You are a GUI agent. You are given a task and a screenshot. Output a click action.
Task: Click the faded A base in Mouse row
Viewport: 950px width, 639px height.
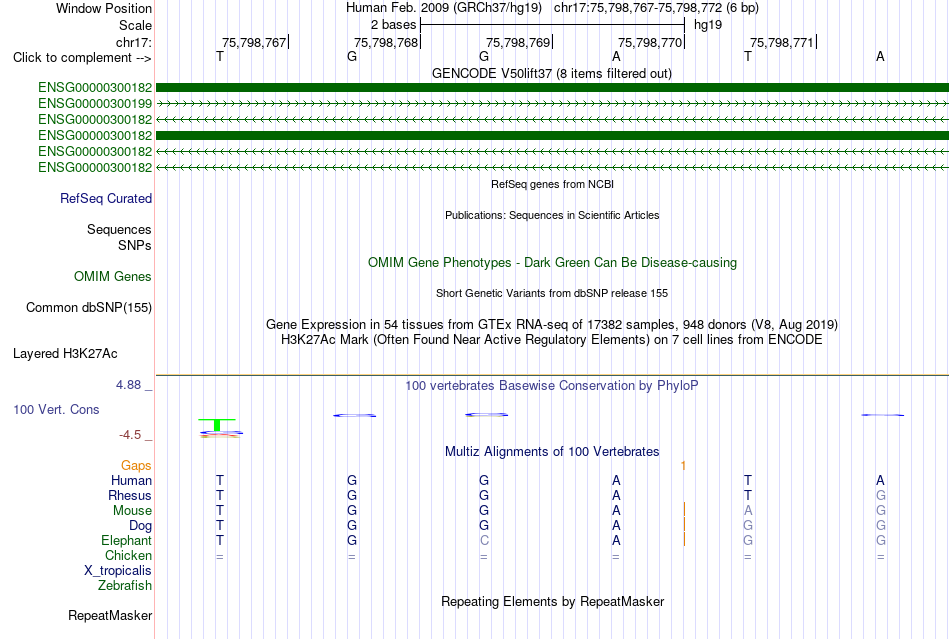click(748, 511)
